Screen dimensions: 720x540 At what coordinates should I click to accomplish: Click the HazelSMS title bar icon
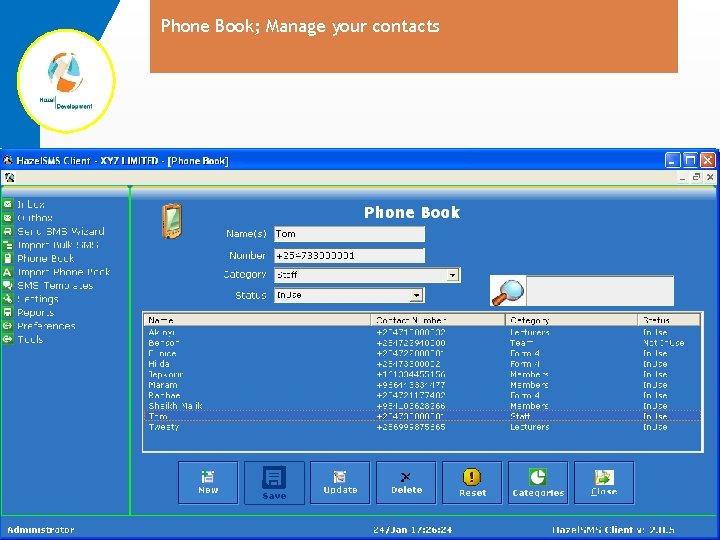coord(8,160)
